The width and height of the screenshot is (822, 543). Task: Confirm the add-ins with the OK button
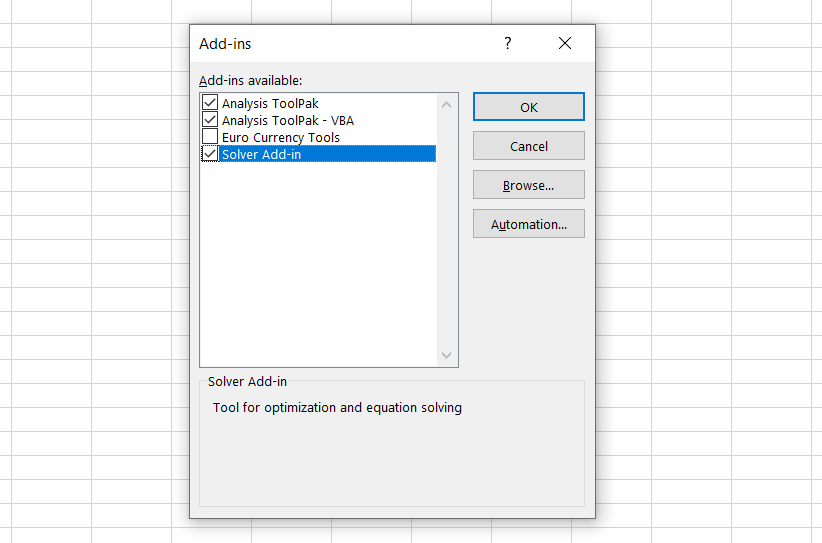pos(528,107)
